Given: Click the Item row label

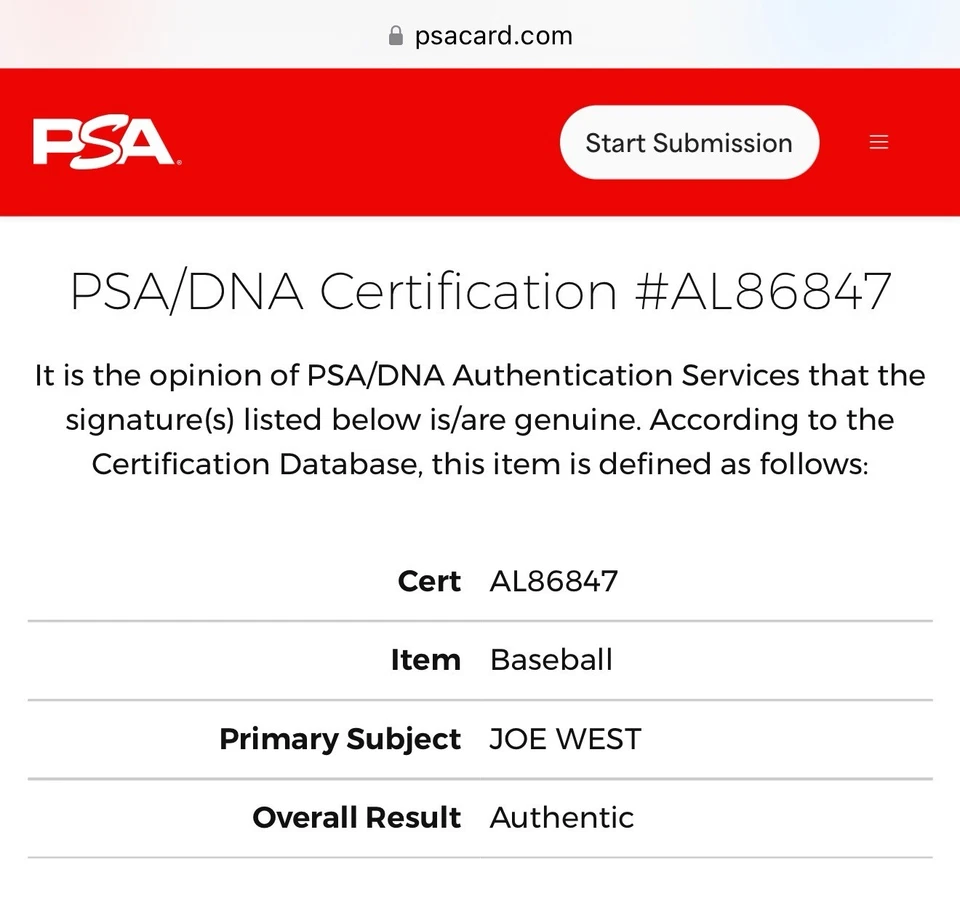Looking at the screenshot, I should click(425, 660).
